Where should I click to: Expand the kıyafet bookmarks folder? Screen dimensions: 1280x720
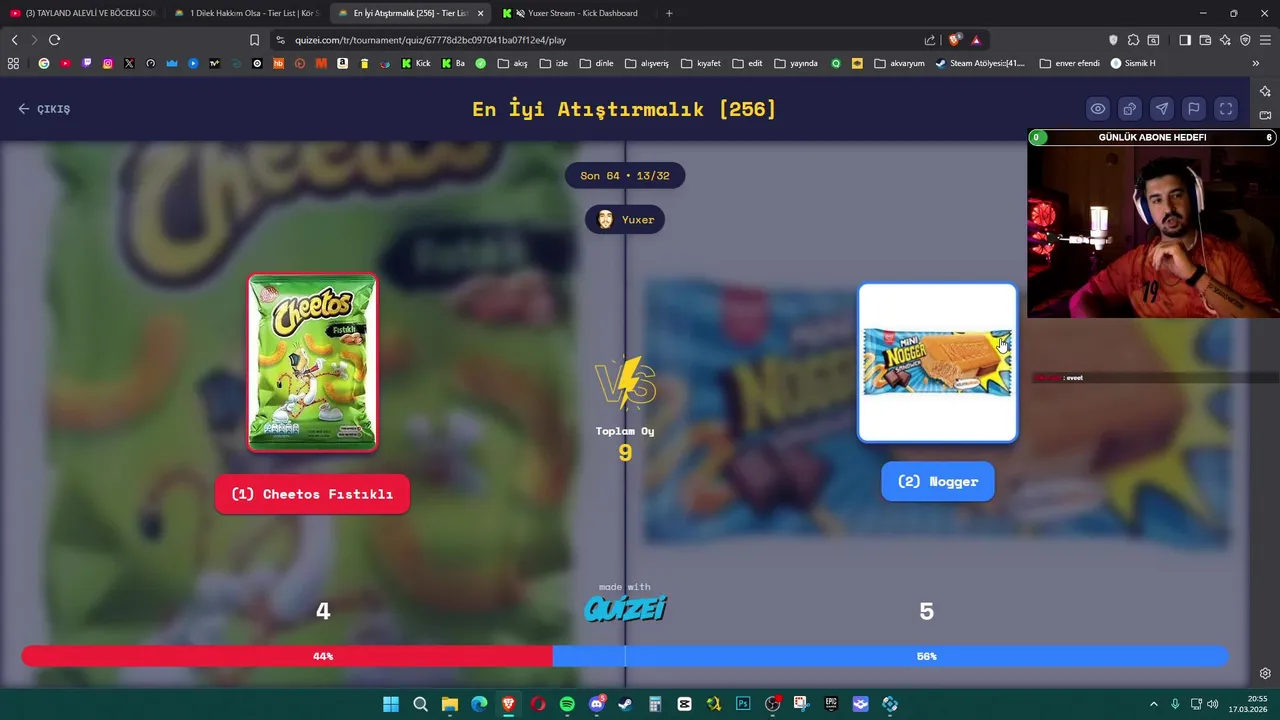tap(701, 63)
